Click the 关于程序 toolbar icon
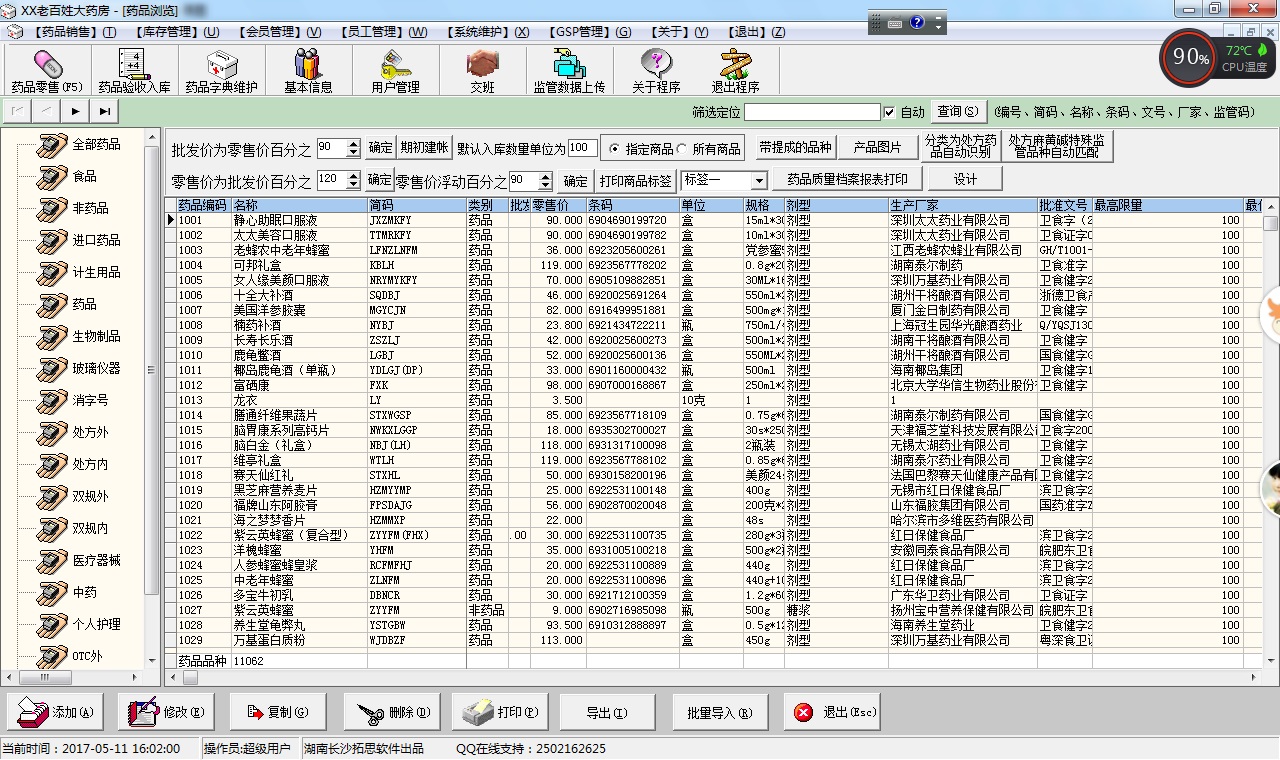Screen dimensions: 1280x760 655,70
